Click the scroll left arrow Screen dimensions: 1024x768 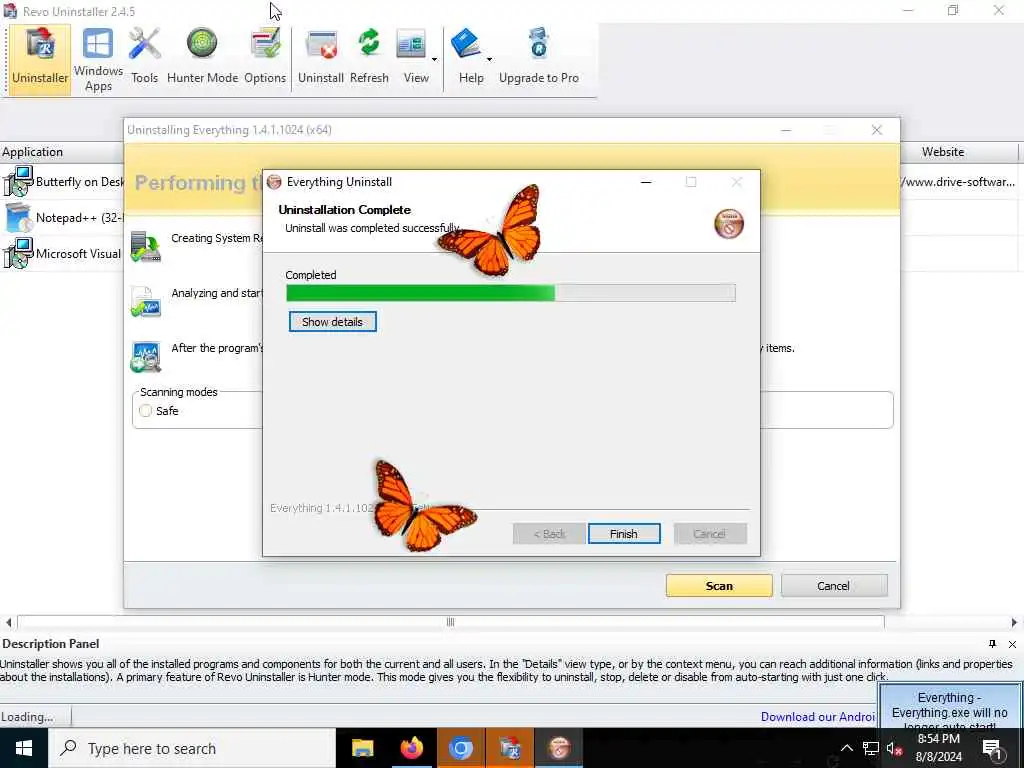[x=8, y=622]
